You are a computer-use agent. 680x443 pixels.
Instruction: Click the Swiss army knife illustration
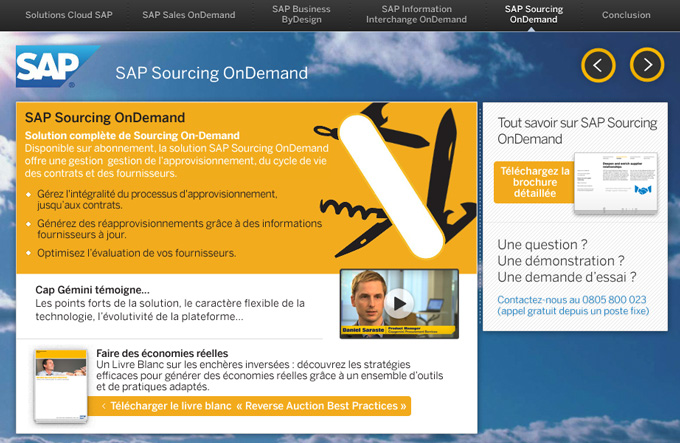(395, 181)
